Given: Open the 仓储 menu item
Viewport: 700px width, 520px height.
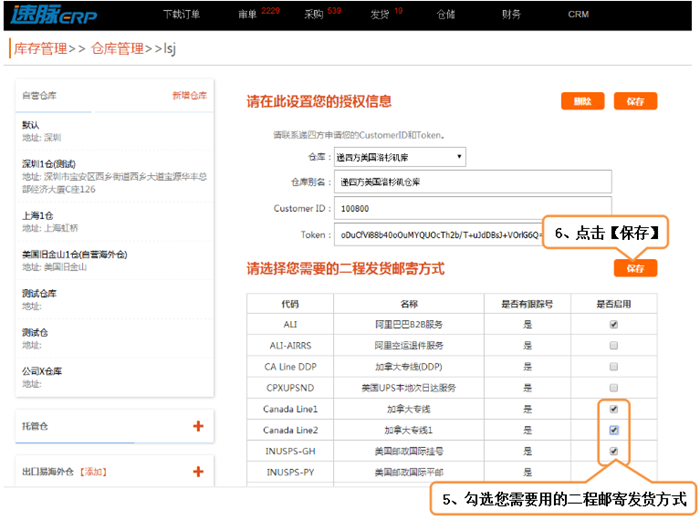Looking at the screenshot, I should (x=446, y=14).
